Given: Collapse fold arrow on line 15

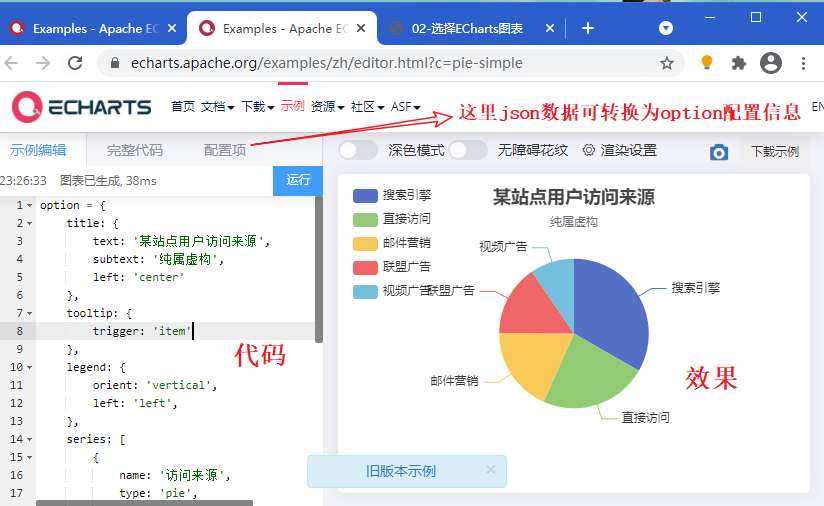Looking at the screenshot, I should (x=29, y=458).
